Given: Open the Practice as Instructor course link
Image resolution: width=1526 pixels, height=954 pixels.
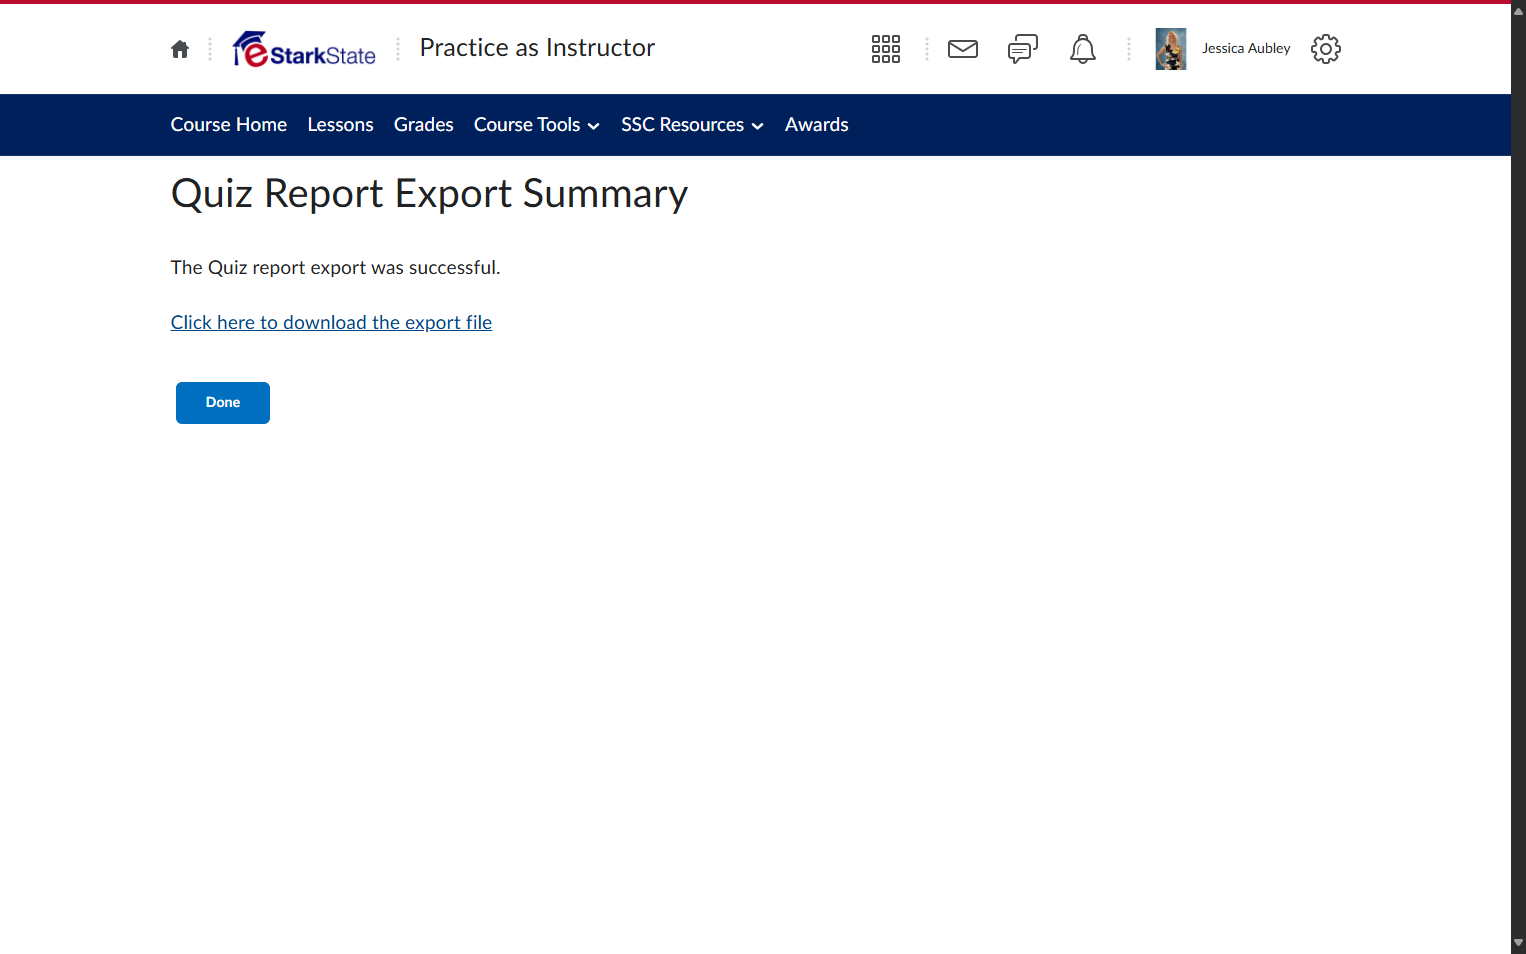Looking at the screenshot, I should [x=537, y=48].
